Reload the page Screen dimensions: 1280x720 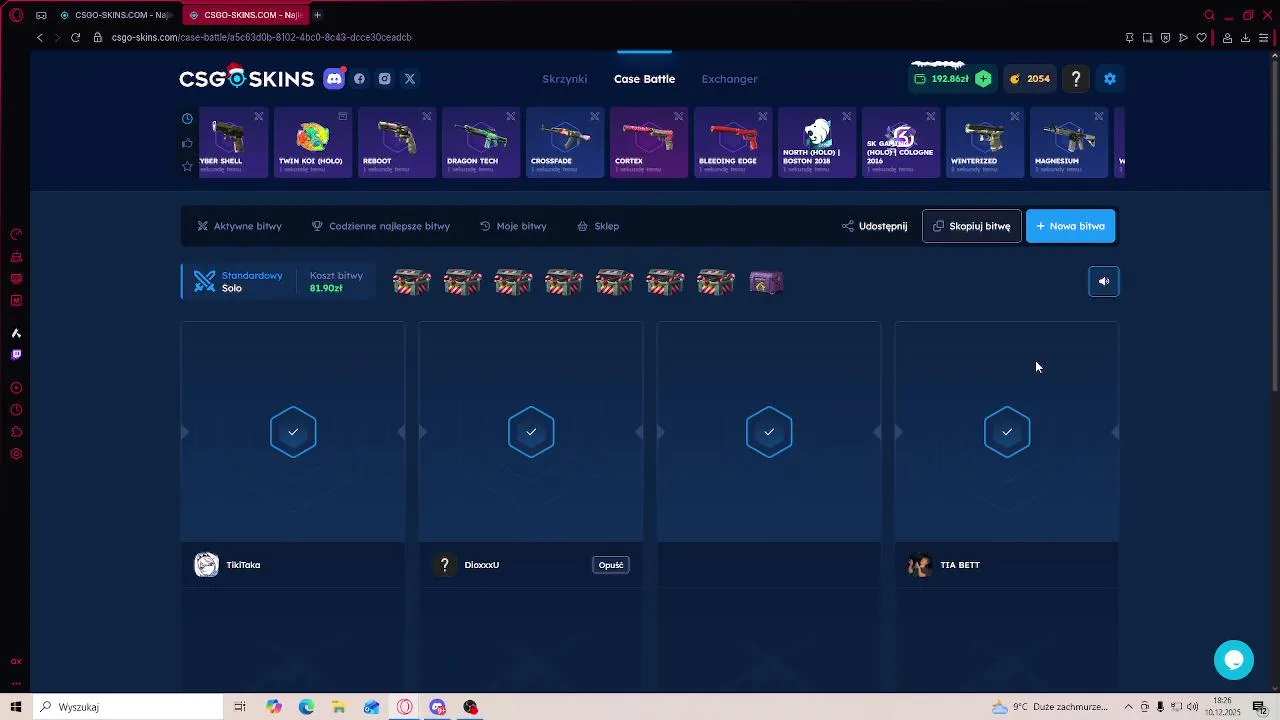pos(75,37)
